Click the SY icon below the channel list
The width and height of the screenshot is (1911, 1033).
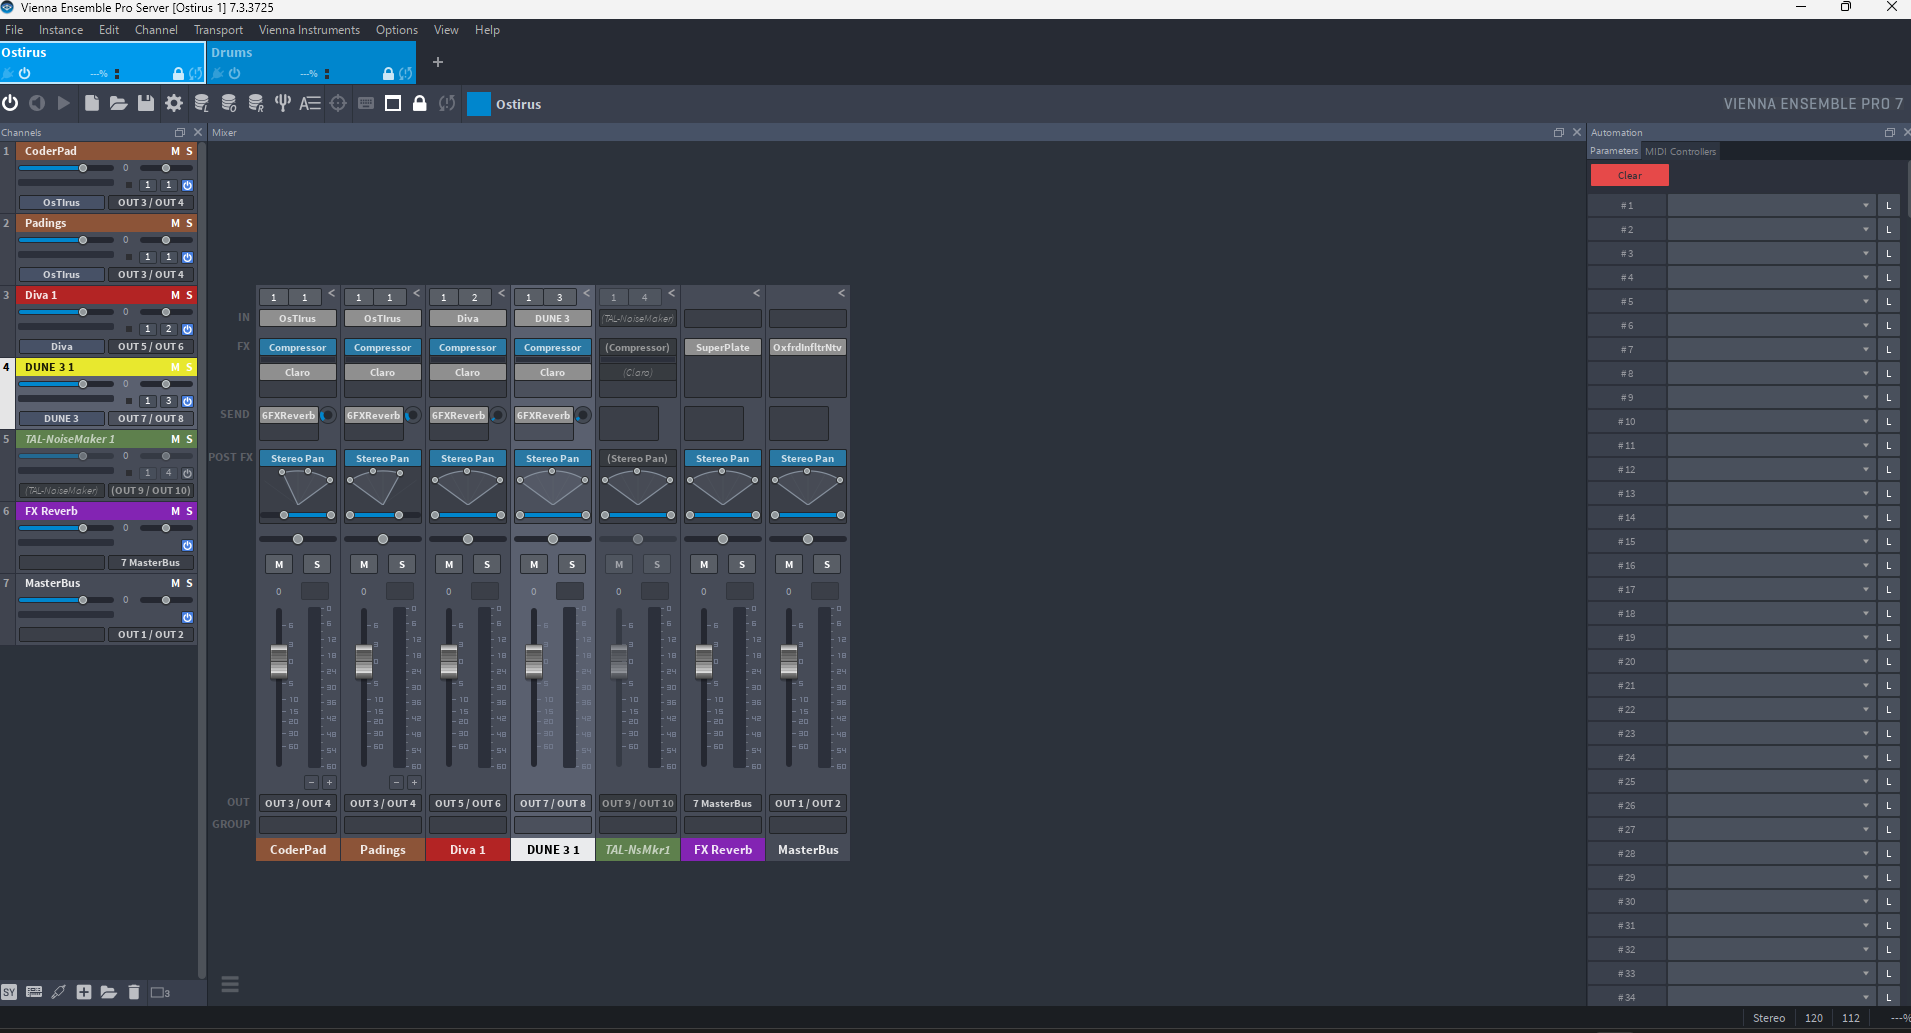point(9,992)
